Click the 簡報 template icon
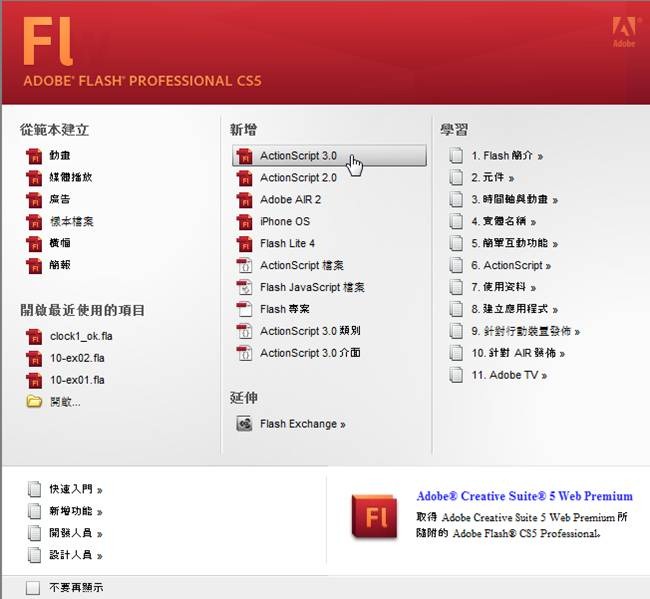This screenshot has width=650, height=599. click(34, 266)
